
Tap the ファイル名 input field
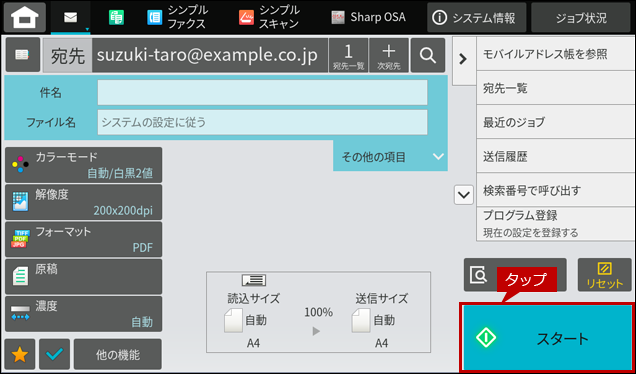pos(262,122)
